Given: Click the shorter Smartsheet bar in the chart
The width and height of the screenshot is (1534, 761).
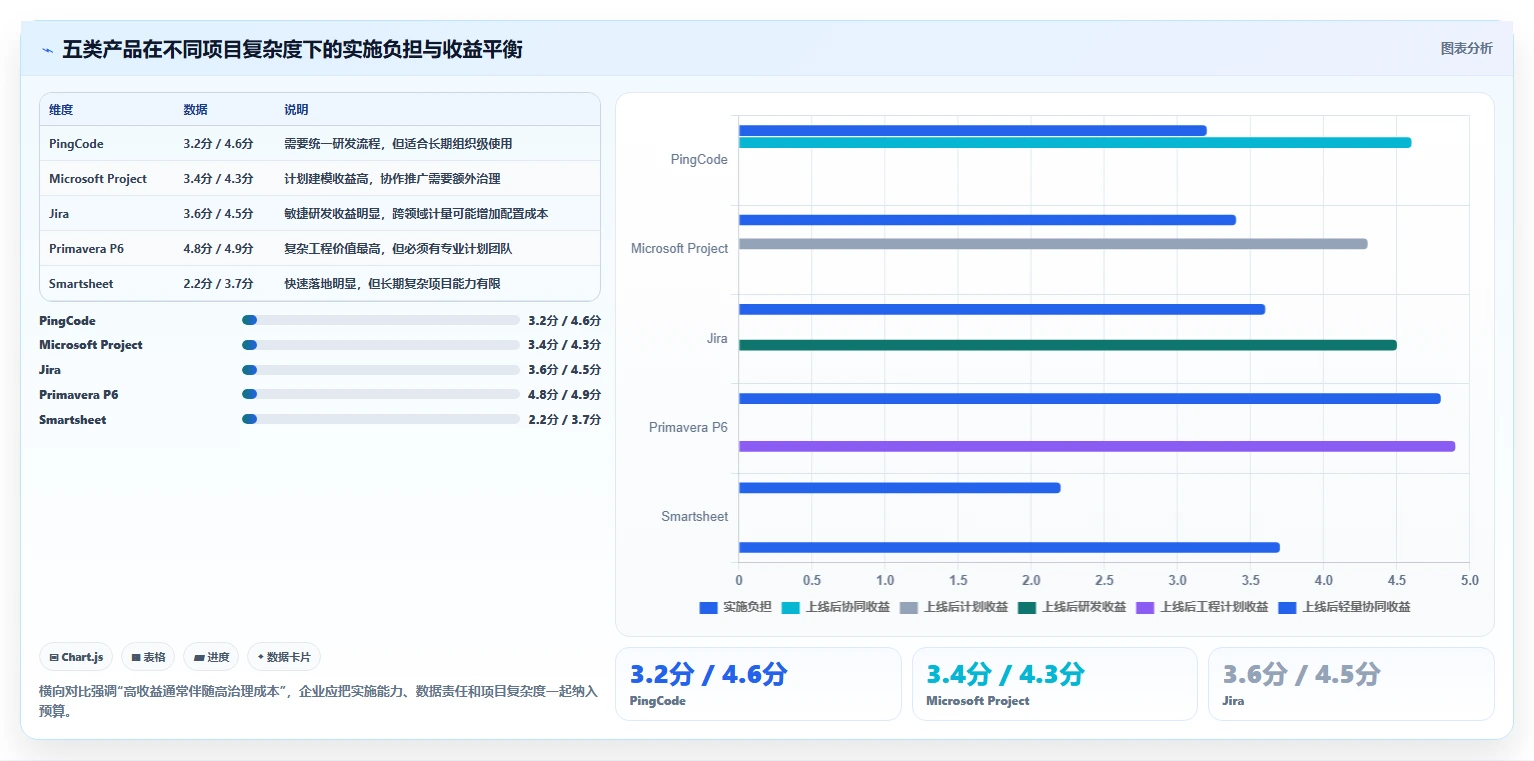Looking at the screenshot, I should pyautogui.click(x=900, y=488).
